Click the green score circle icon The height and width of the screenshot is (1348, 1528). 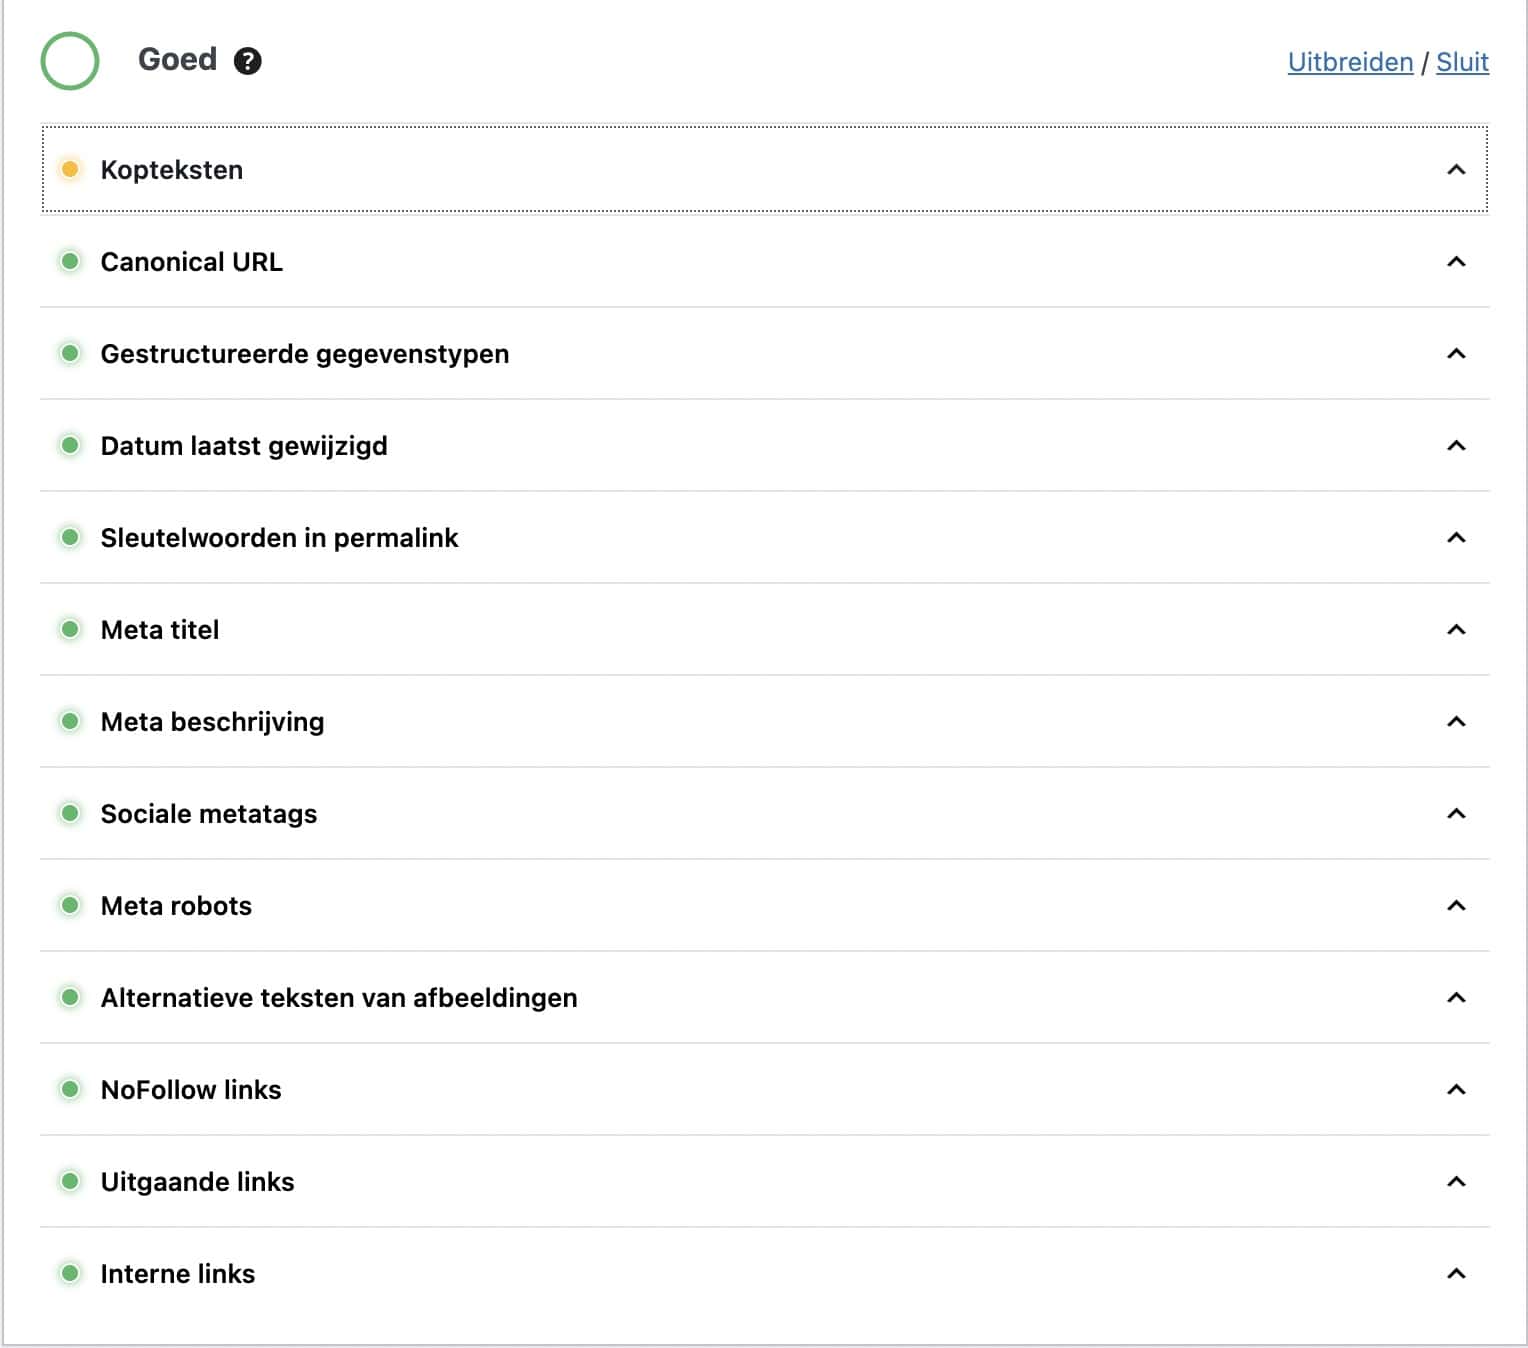point(70,61)
